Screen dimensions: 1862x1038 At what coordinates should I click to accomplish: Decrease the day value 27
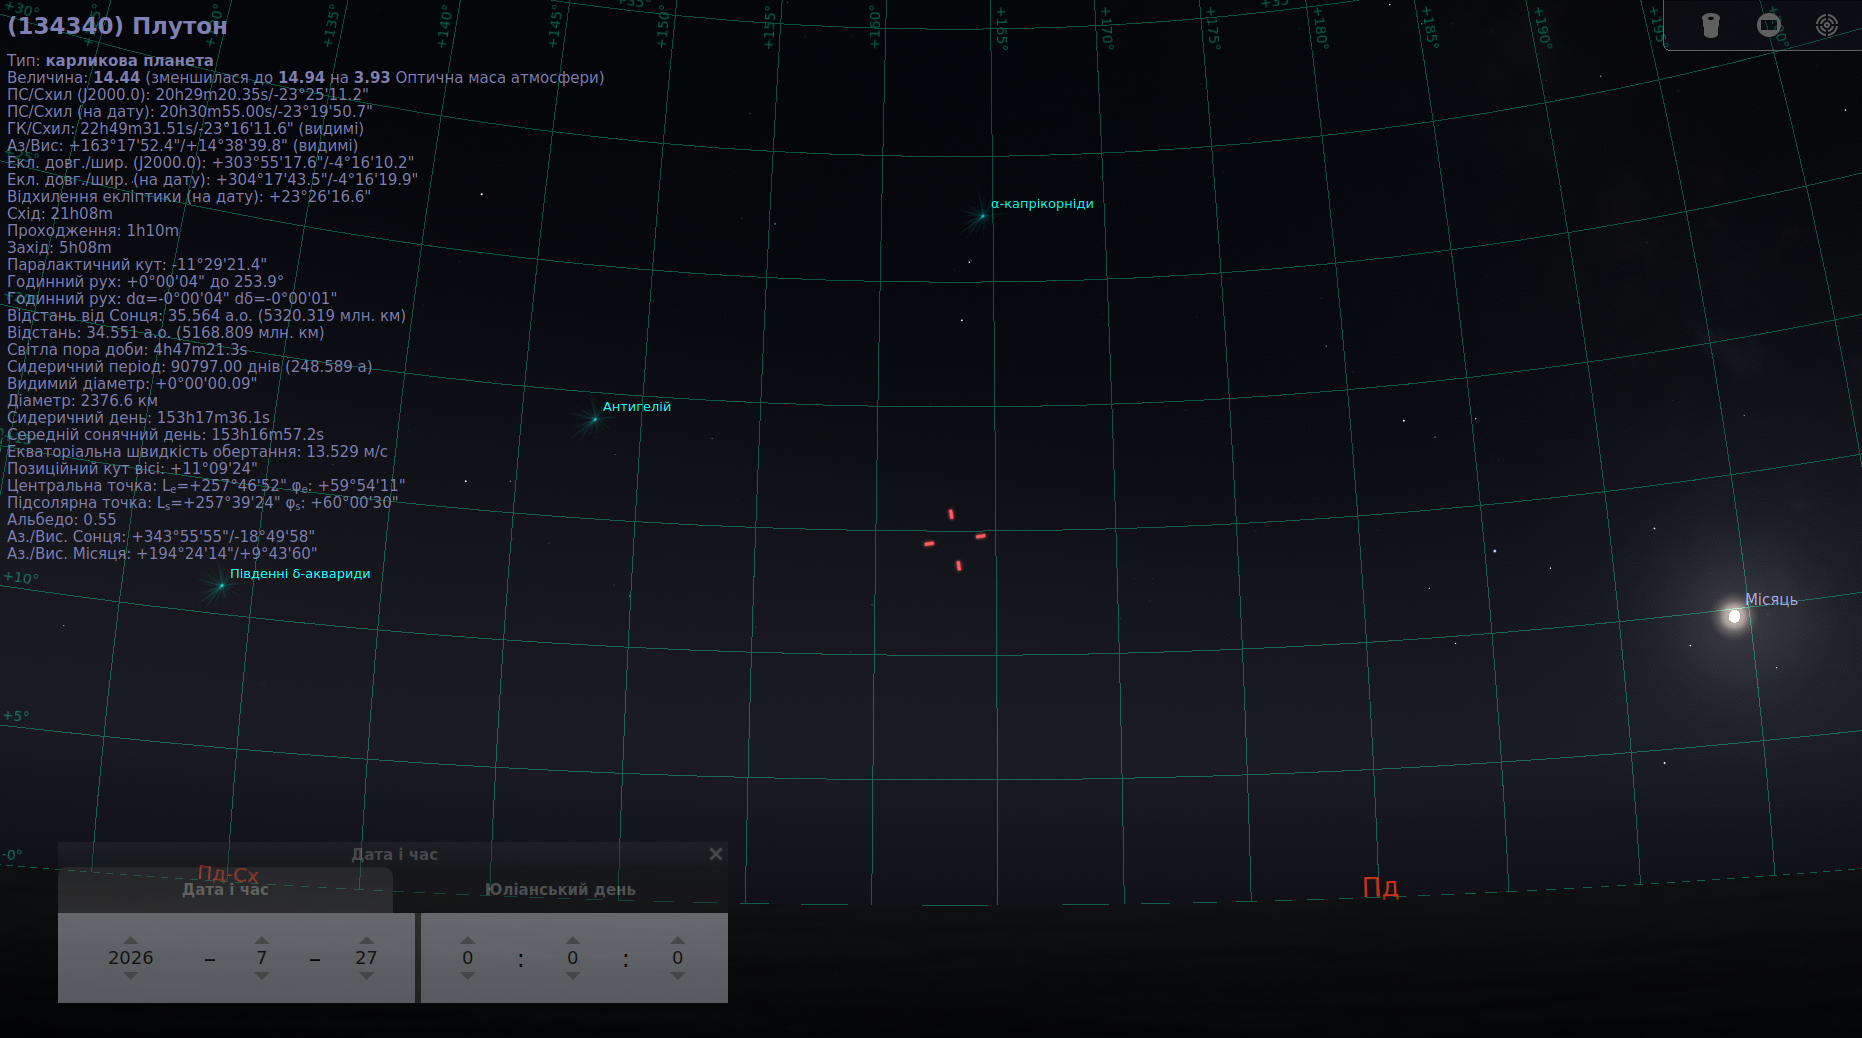pos(367,976)
